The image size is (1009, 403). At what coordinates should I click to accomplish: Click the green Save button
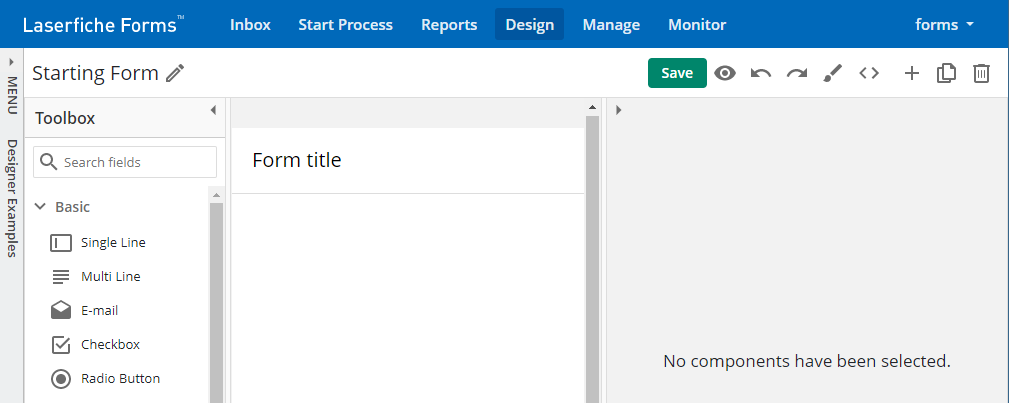[x=677, y=73]
